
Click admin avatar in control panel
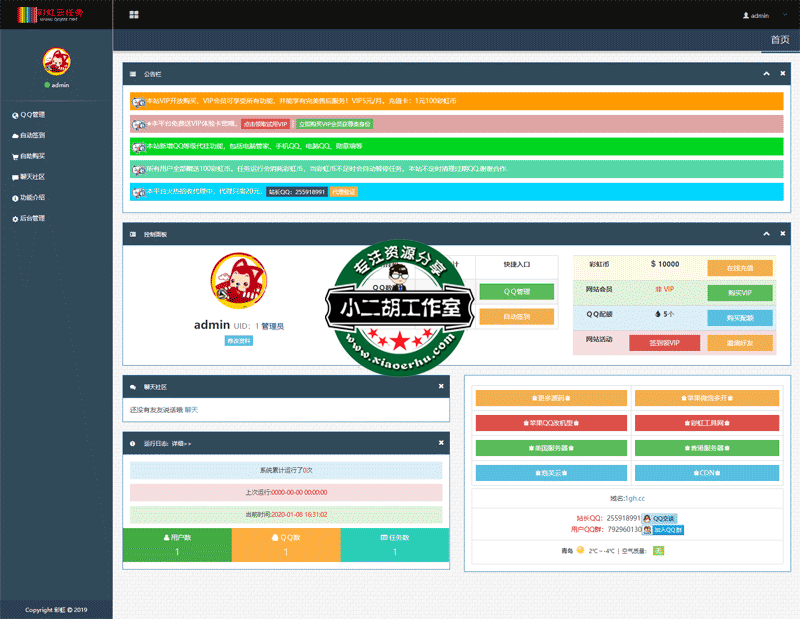tap(238, 281)
